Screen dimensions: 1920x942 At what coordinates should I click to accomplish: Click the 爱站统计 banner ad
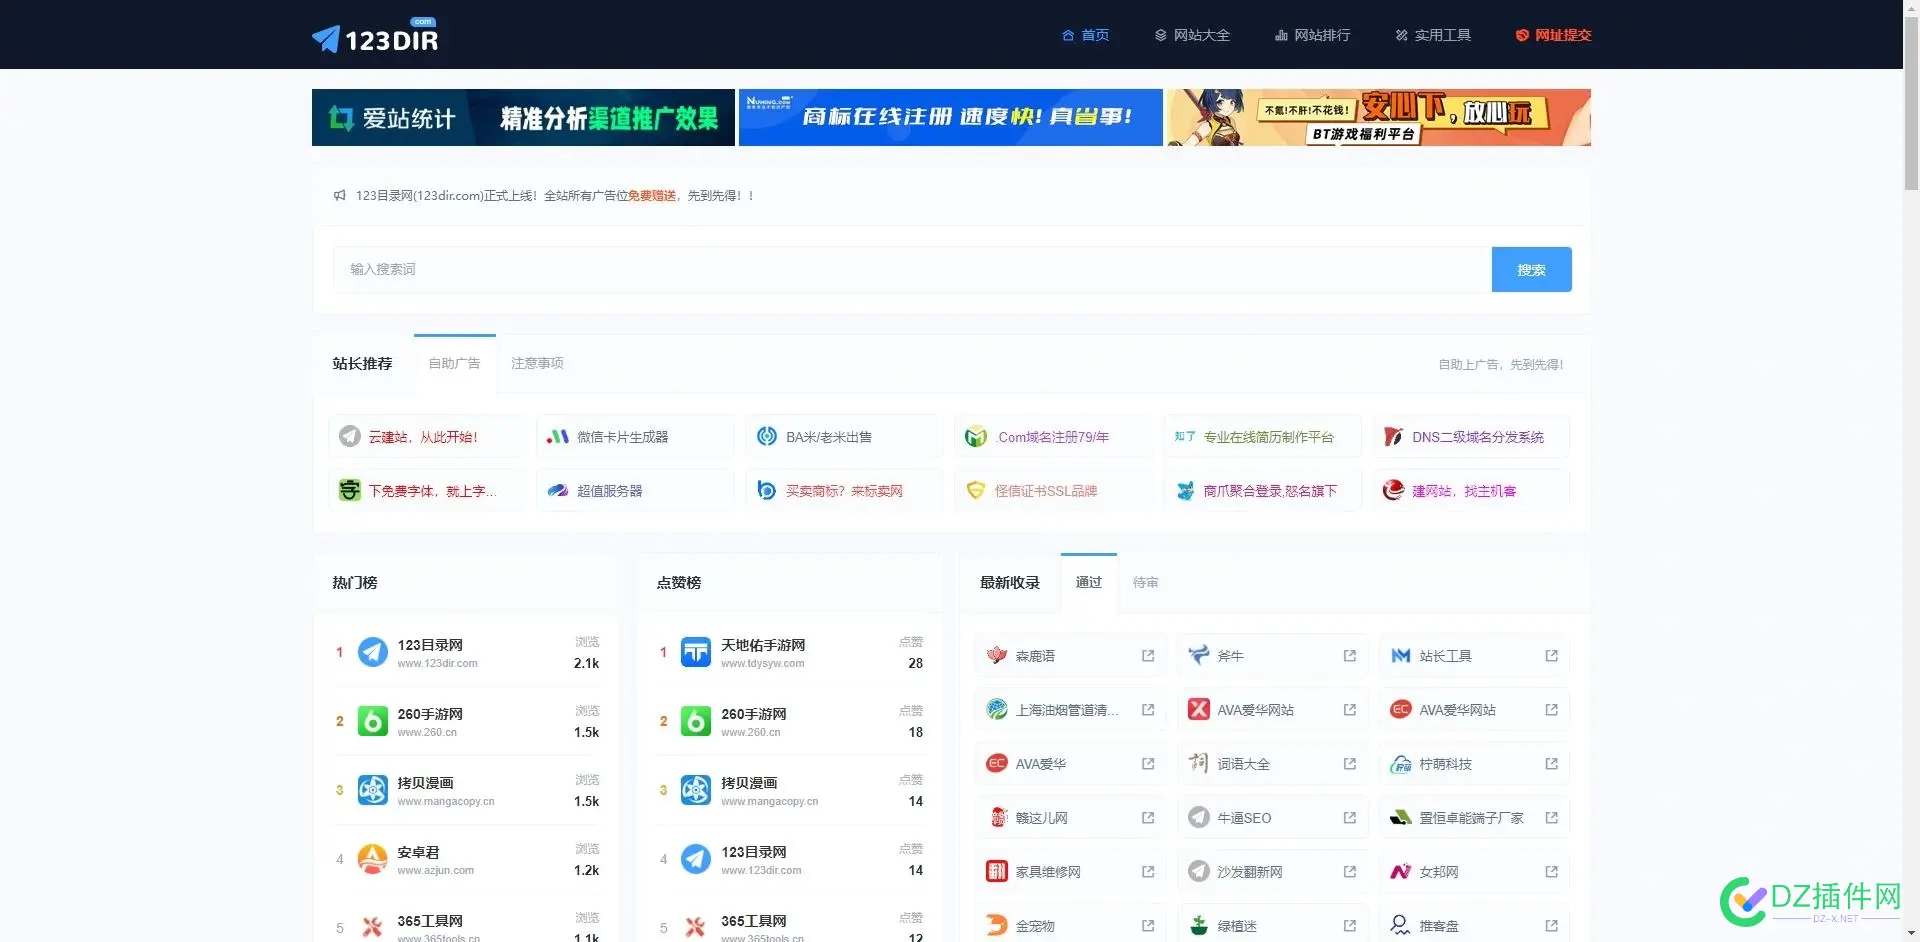point(523,118)
